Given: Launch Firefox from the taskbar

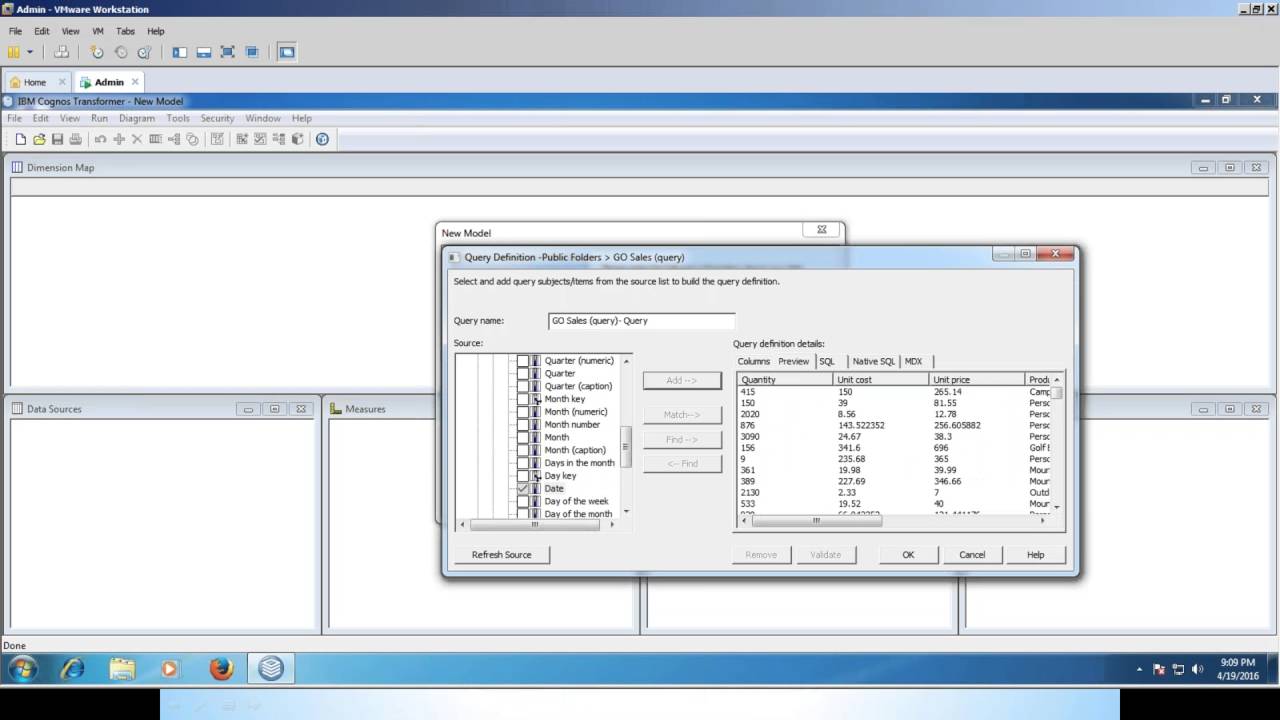Looking at the screenshot, I should (x=220, y=668).
